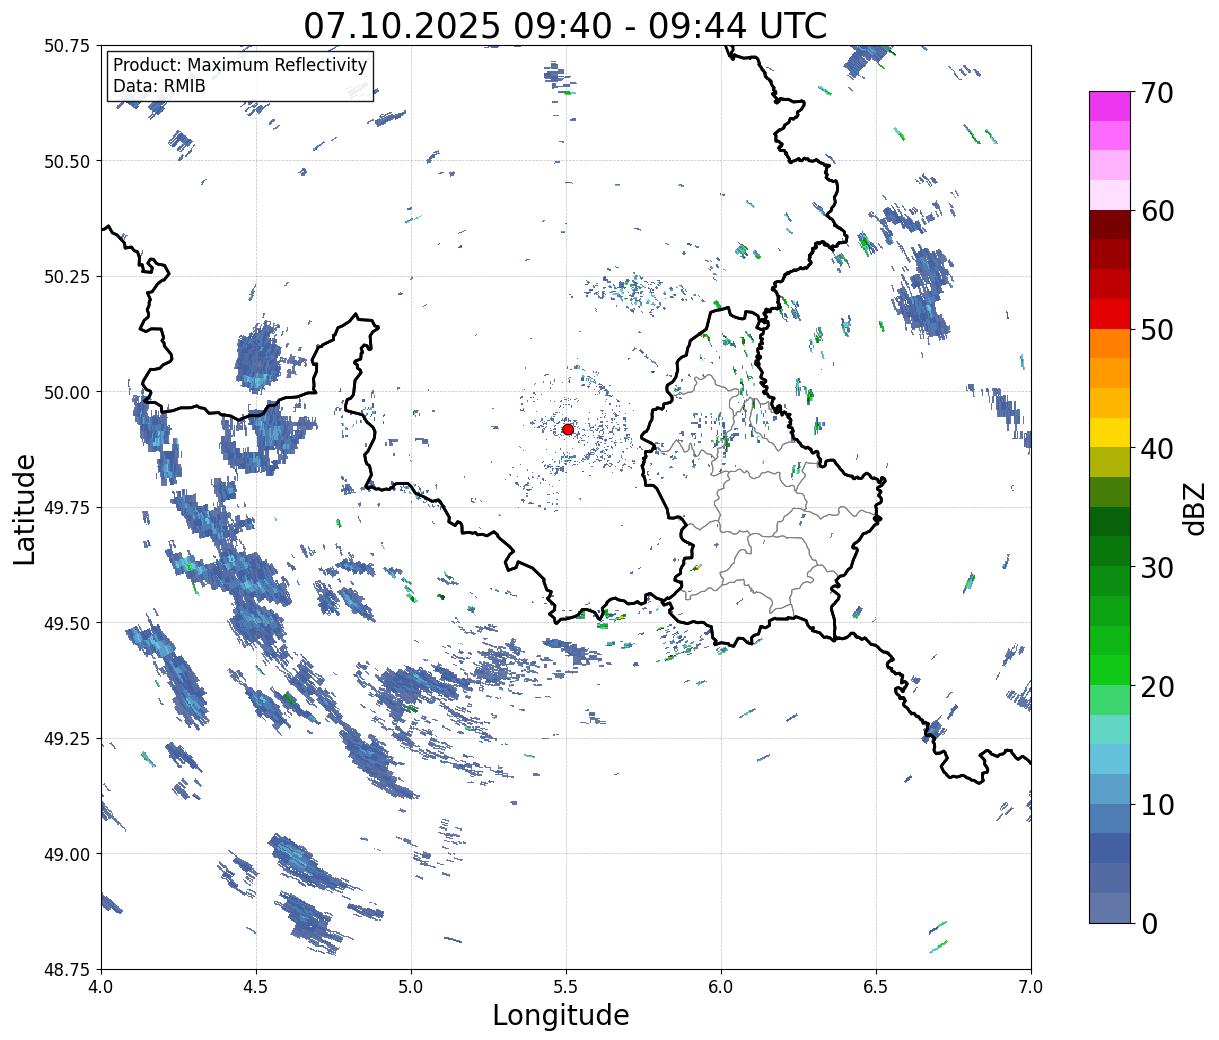This screenshot has width=1219, height=1040.
Task: Click the colorbar tick label 20
Action: click(x=1158, y=687)
